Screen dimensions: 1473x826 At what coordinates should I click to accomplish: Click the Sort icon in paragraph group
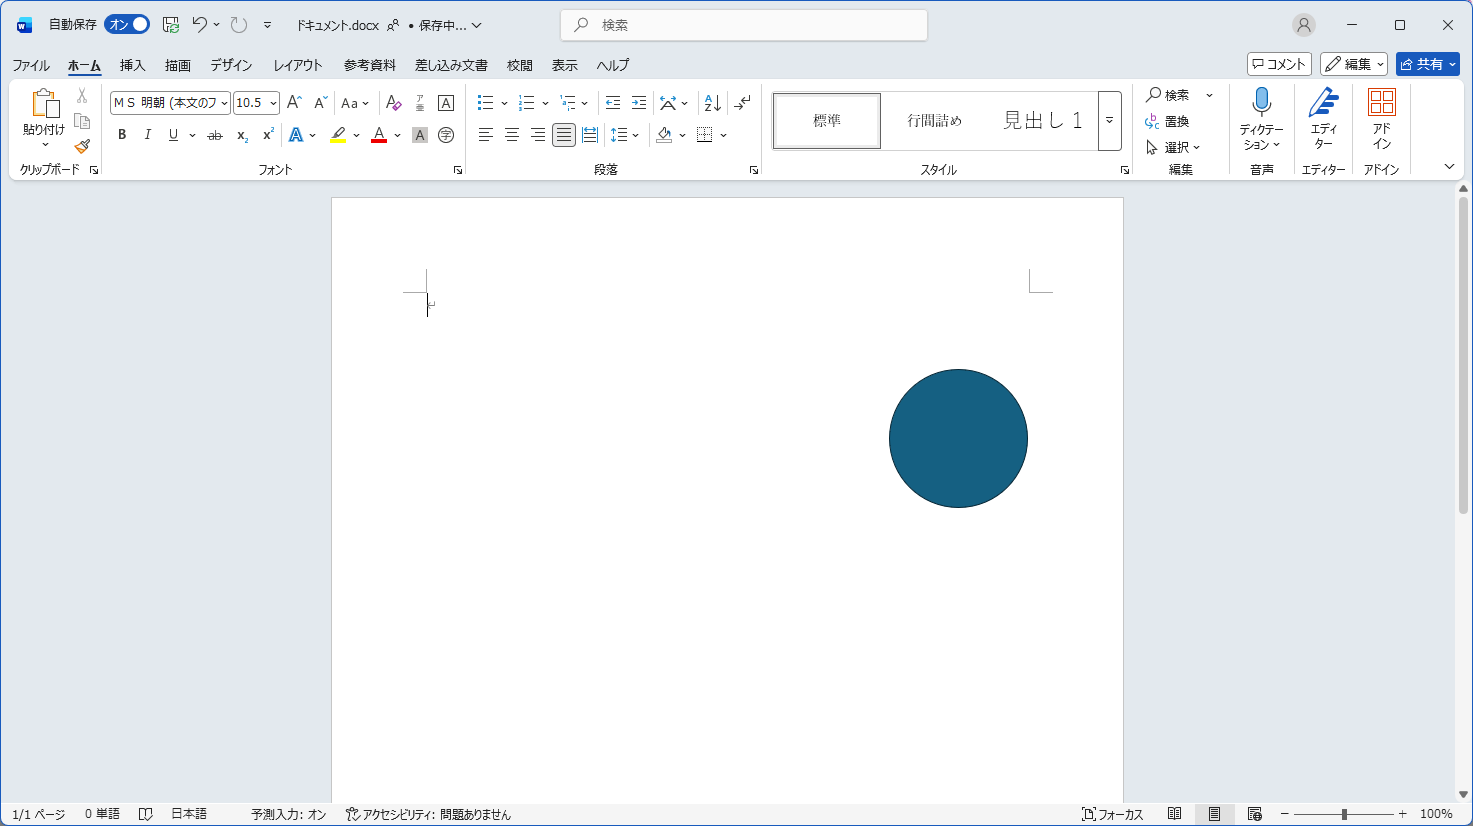tap(712, 103)
